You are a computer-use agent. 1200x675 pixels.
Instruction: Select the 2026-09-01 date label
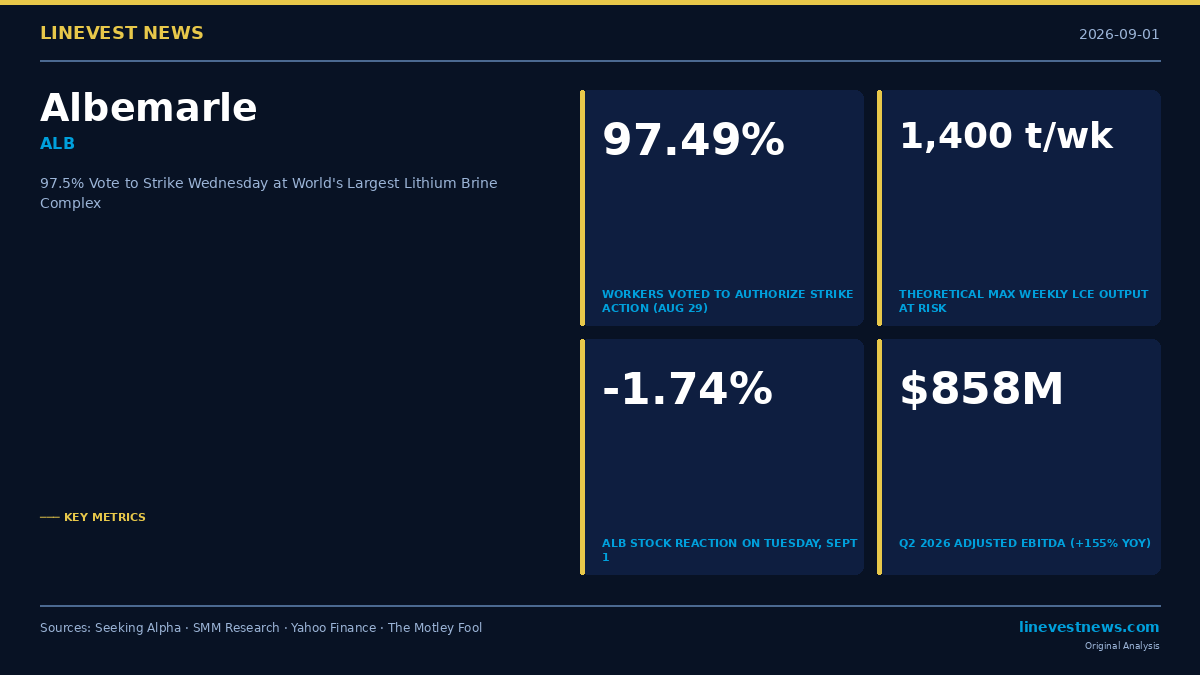point(1119,35)
